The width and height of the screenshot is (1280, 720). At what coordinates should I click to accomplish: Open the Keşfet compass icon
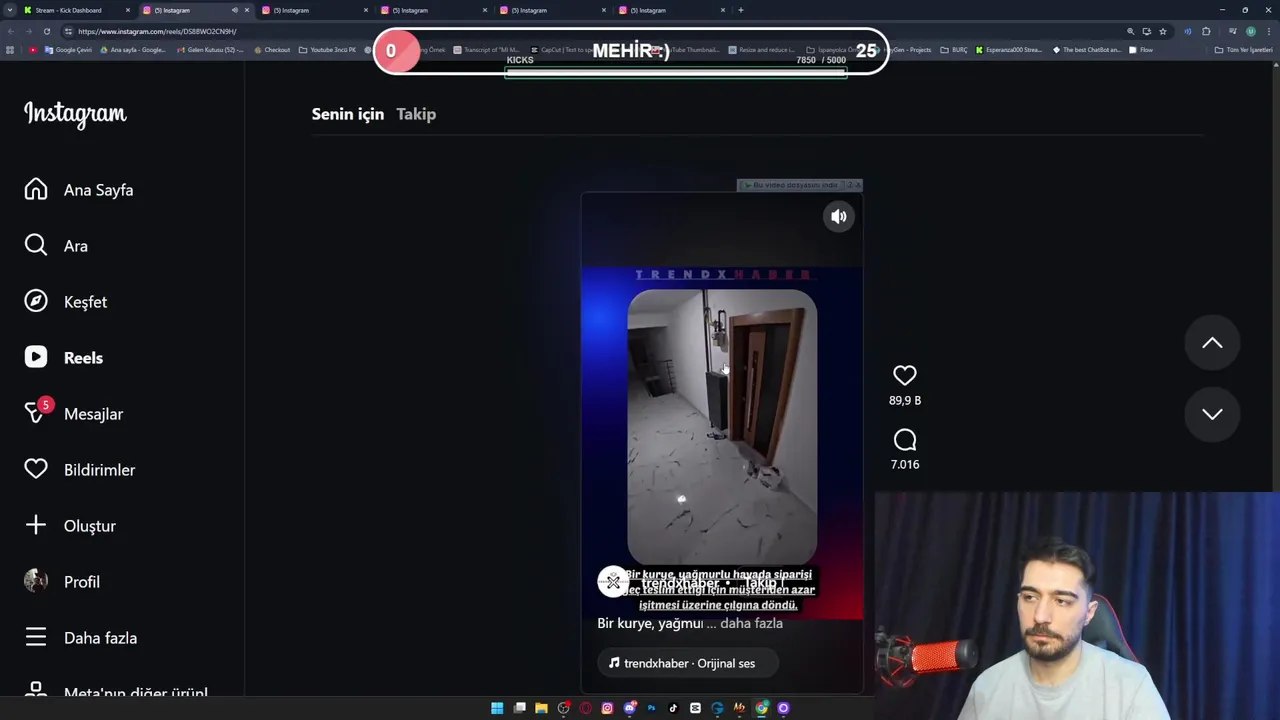[36, 302]
